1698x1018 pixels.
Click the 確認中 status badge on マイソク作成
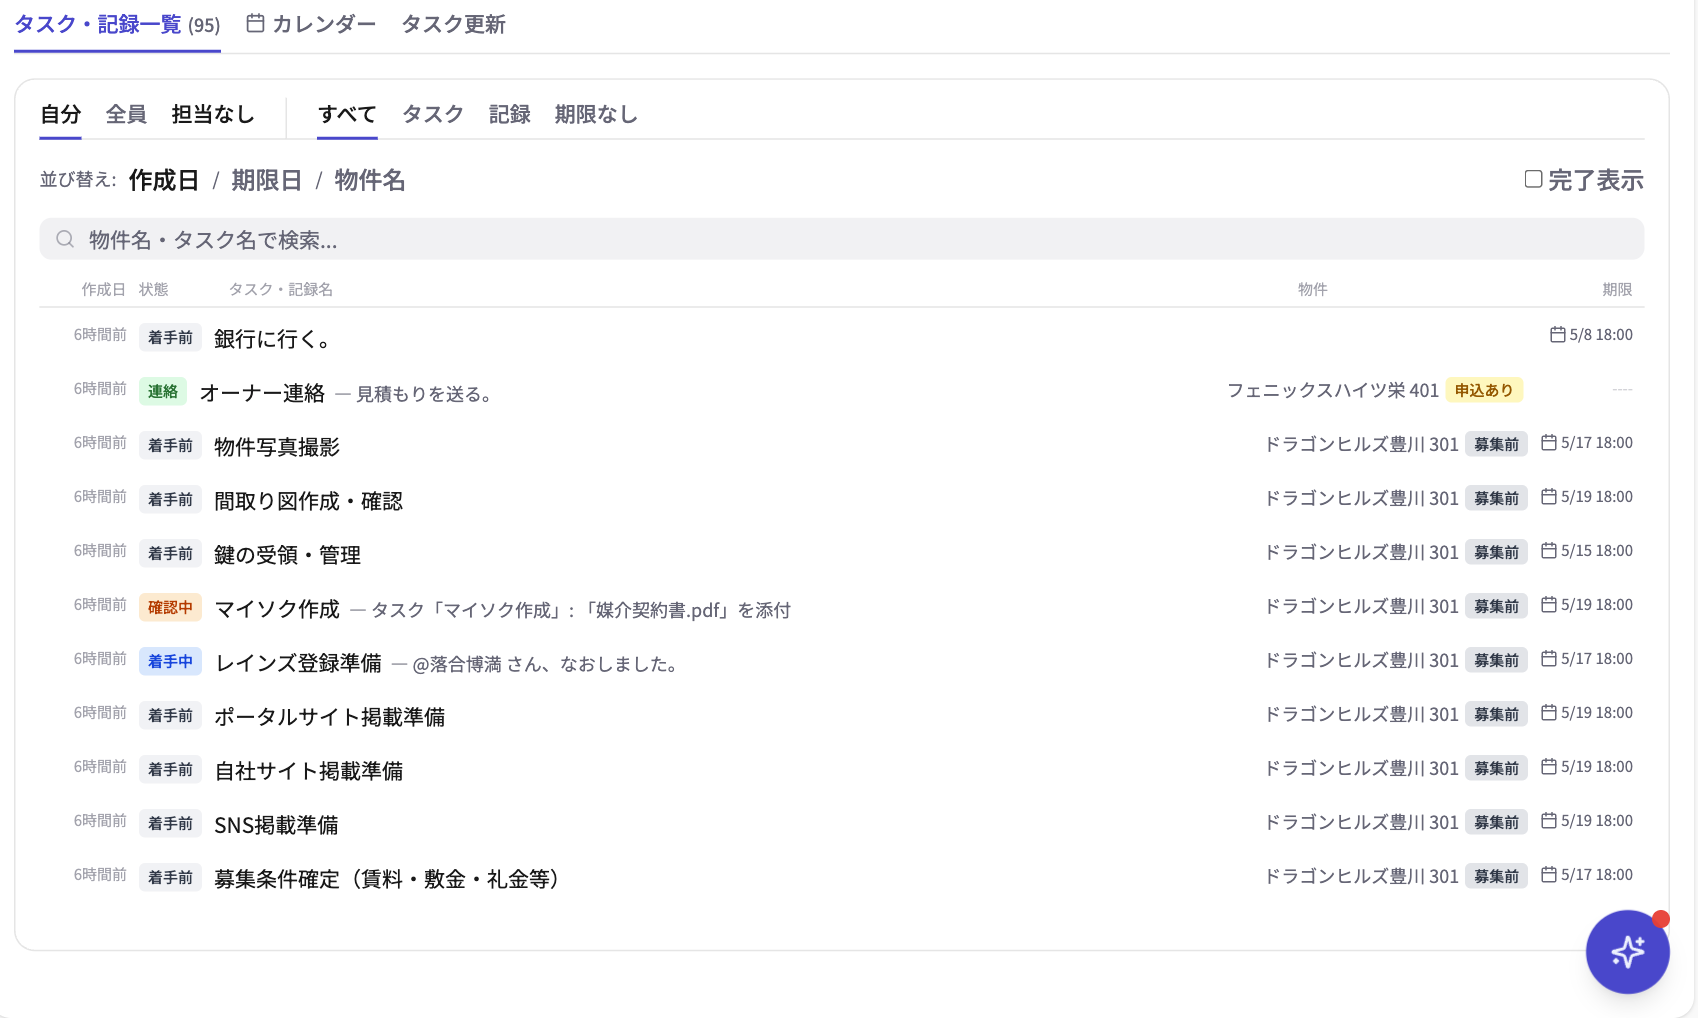coord(170,608)
